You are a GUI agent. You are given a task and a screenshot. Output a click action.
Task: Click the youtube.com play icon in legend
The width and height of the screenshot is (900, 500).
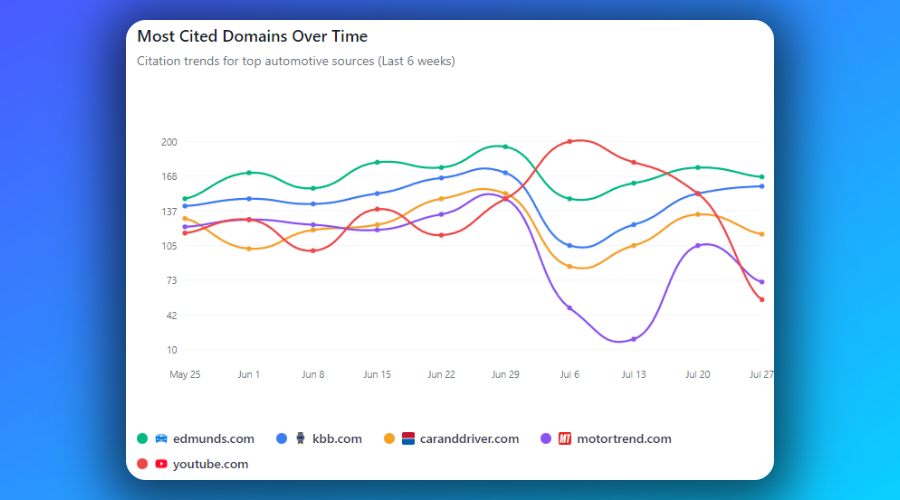[x=161, y=464]
